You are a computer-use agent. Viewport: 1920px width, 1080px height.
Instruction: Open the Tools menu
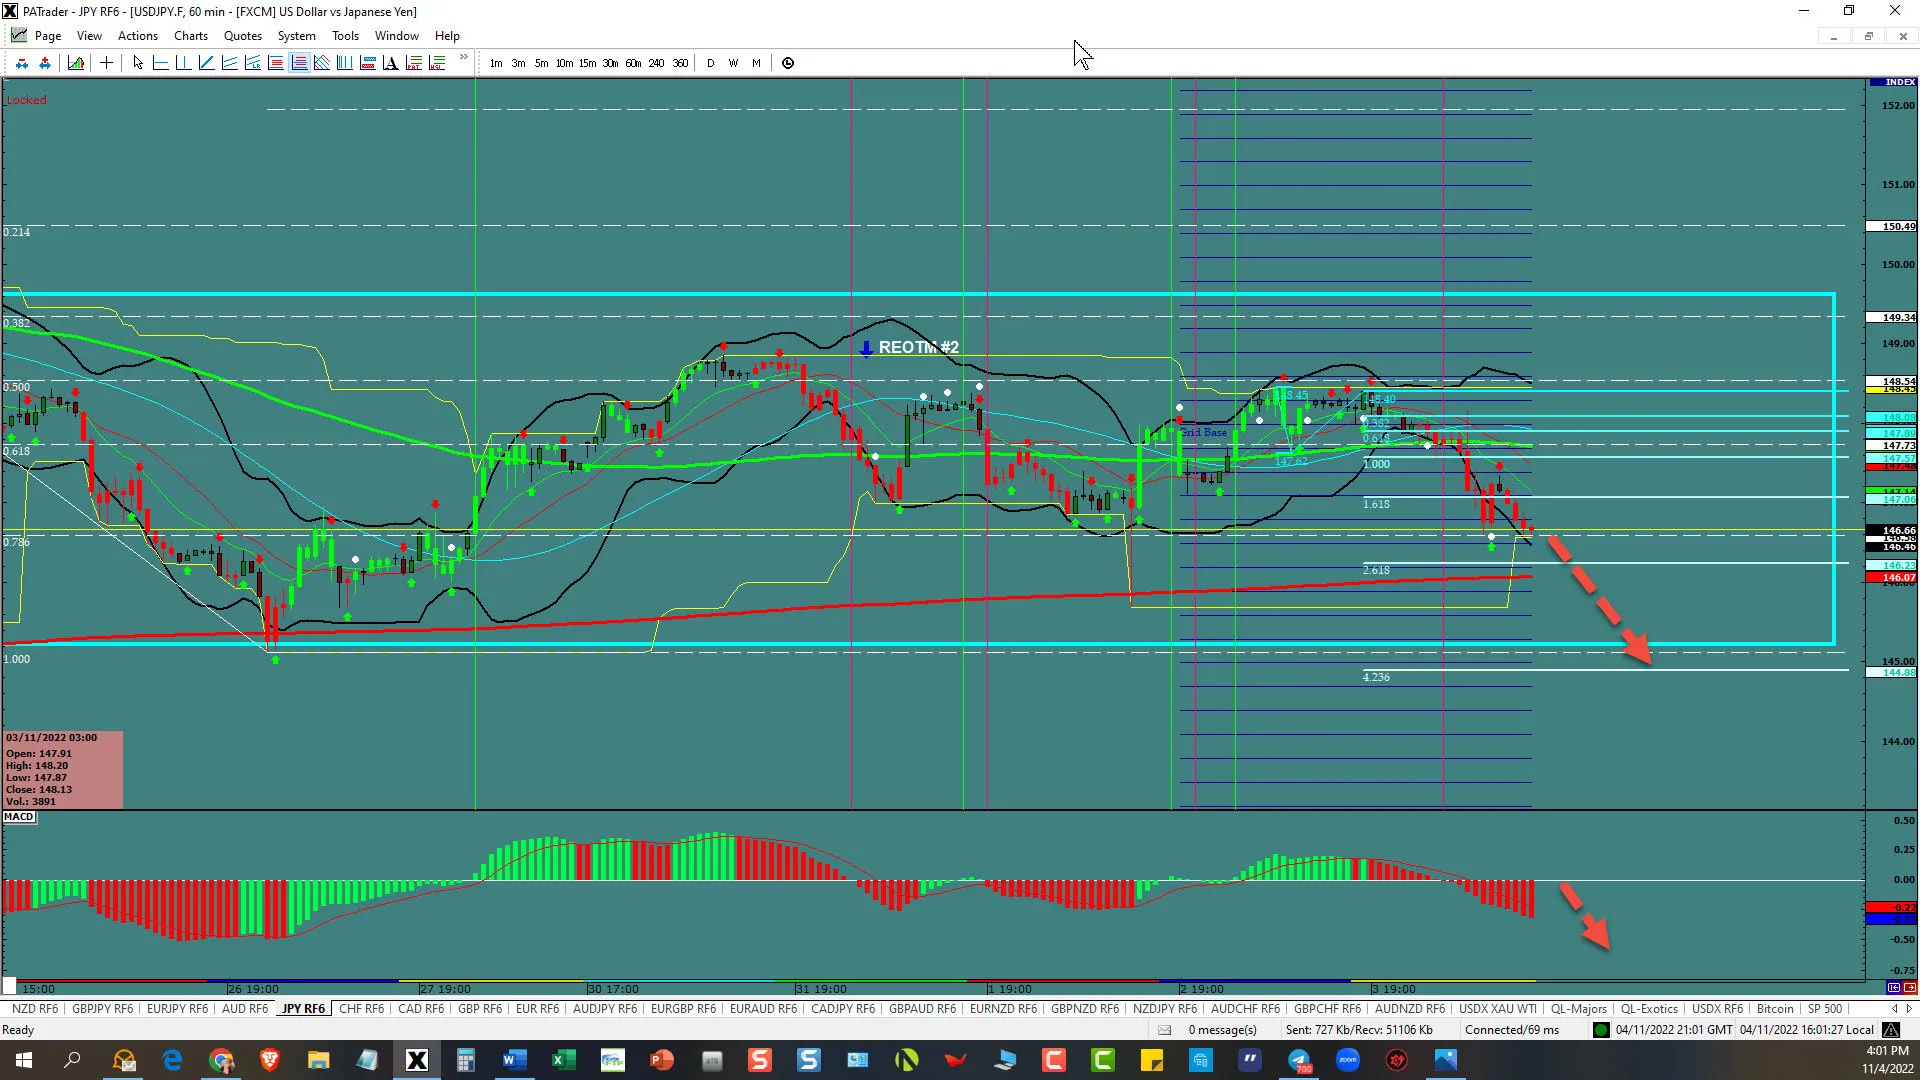point(345,36)
